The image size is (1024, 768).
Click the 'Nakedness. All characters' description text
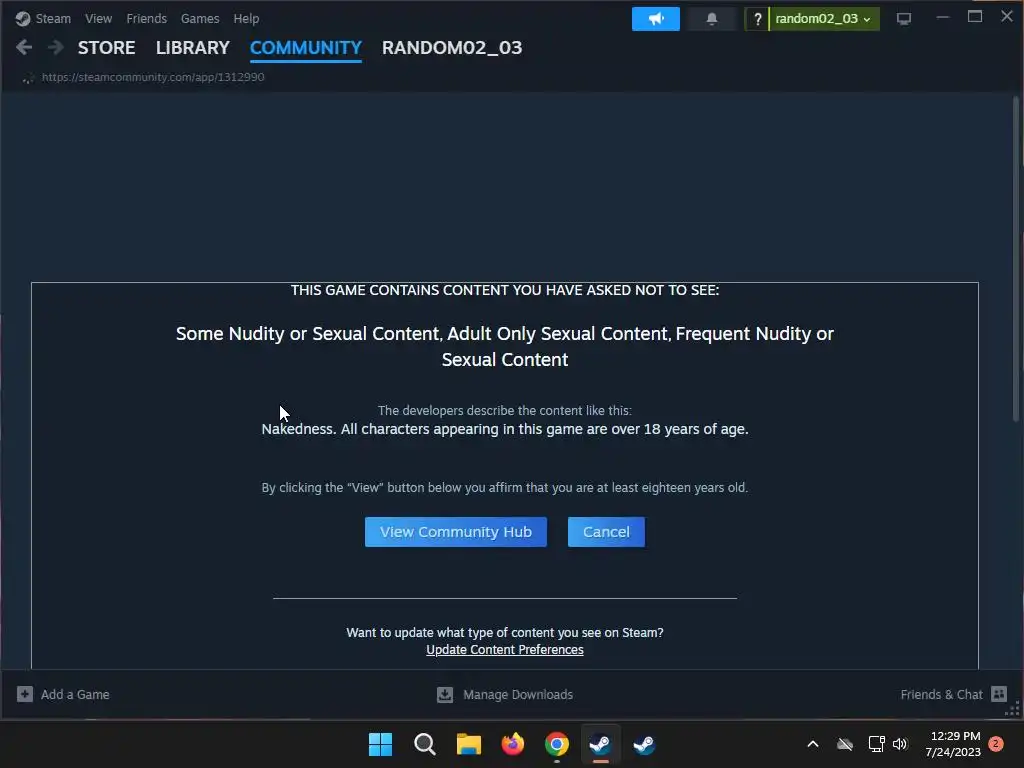point(505,429)
